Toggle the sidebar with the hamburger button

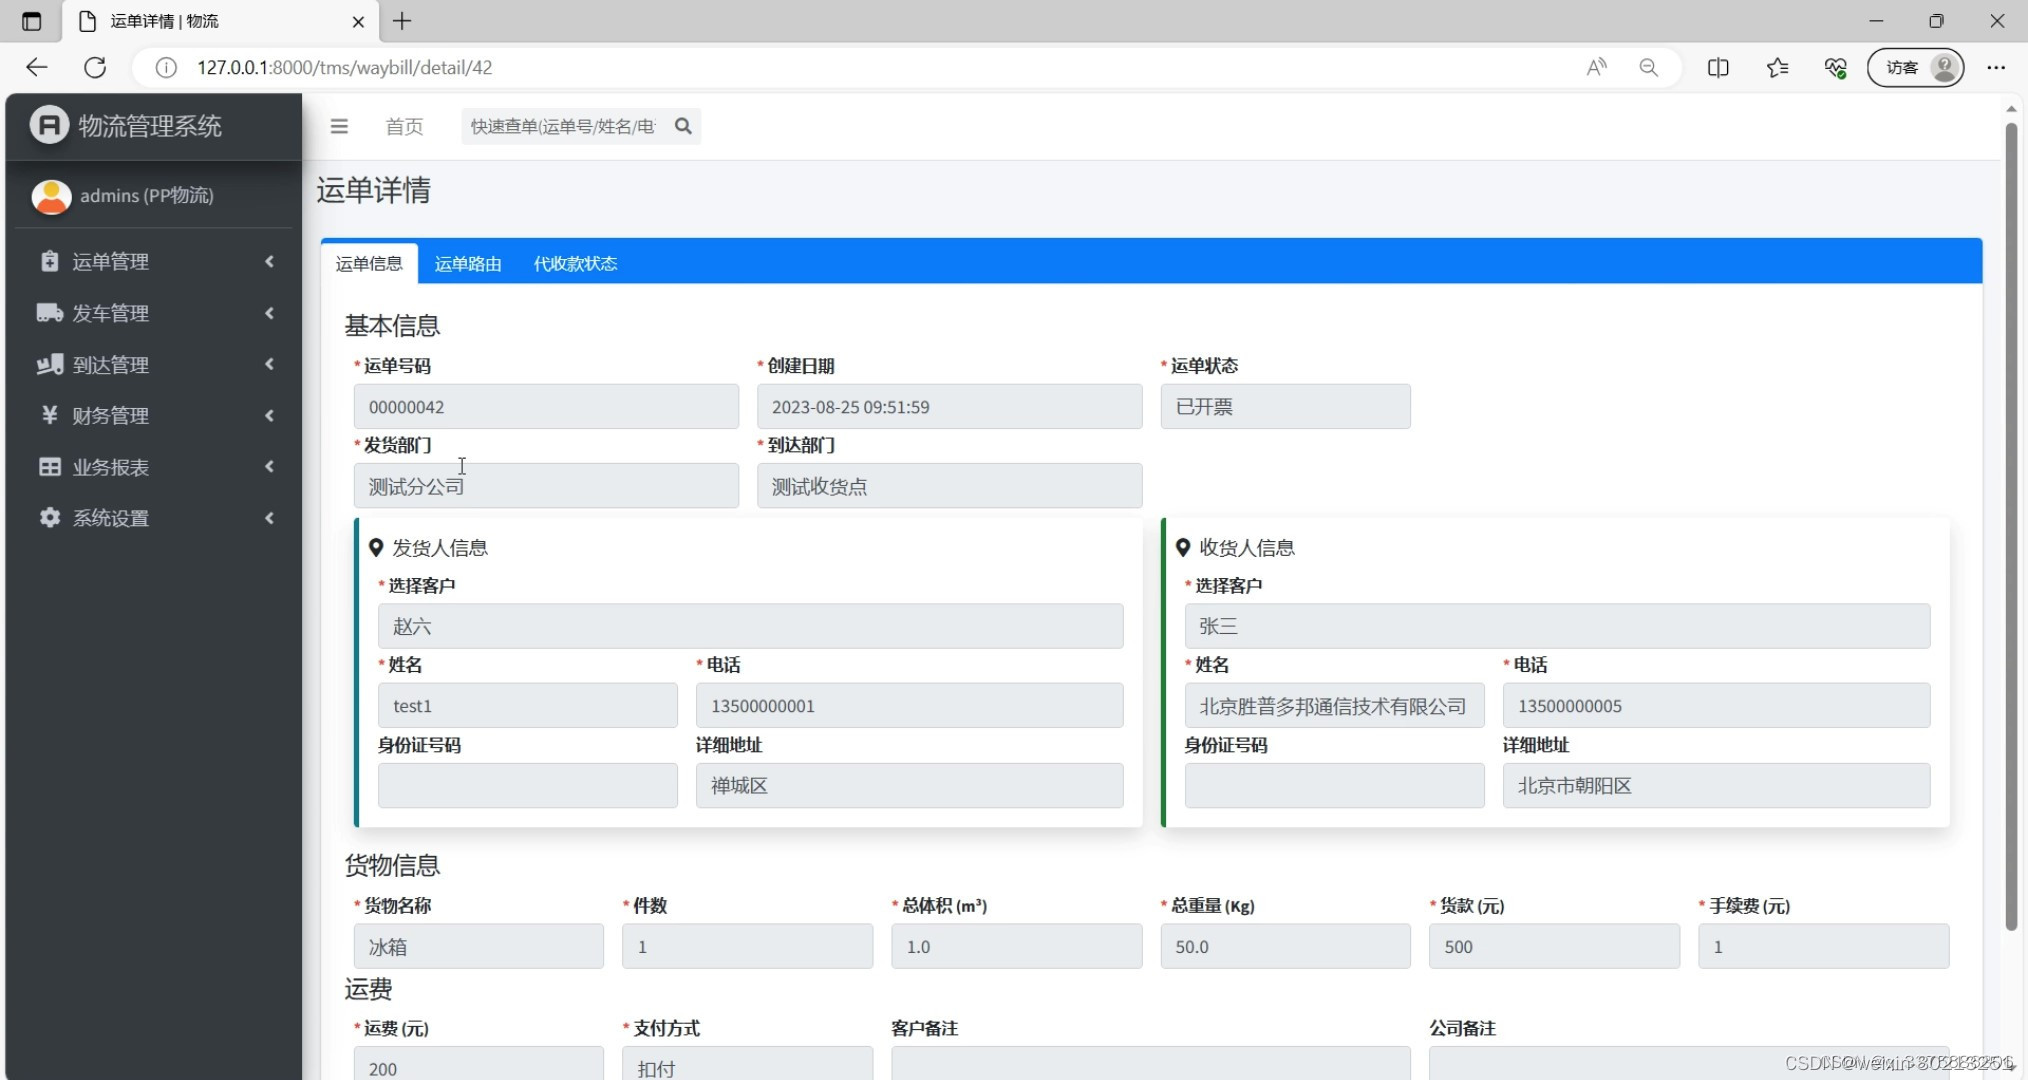340,126
